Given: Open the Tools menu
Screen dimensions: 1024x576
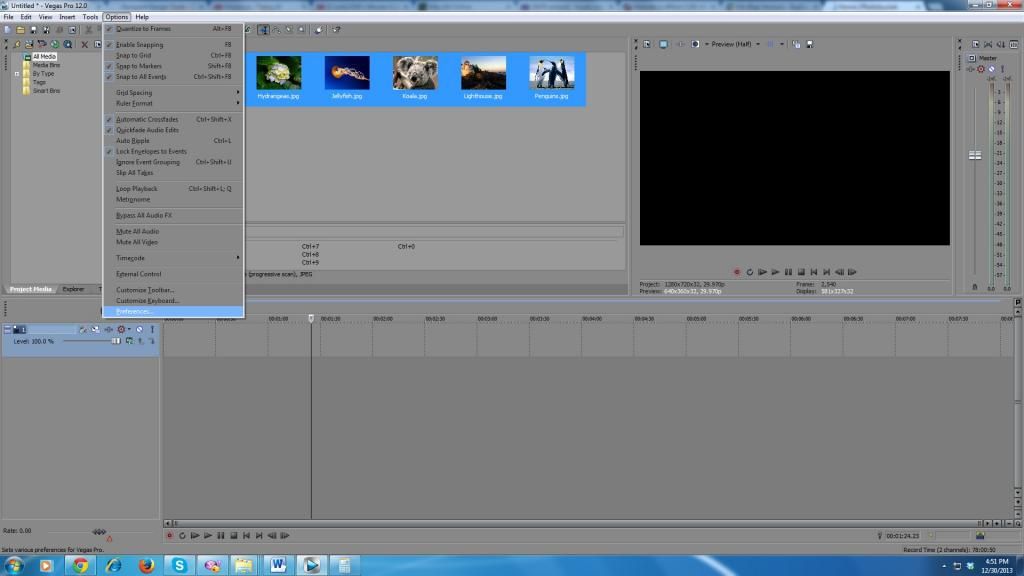Looking at the screenshot, I should pos(90,17).
